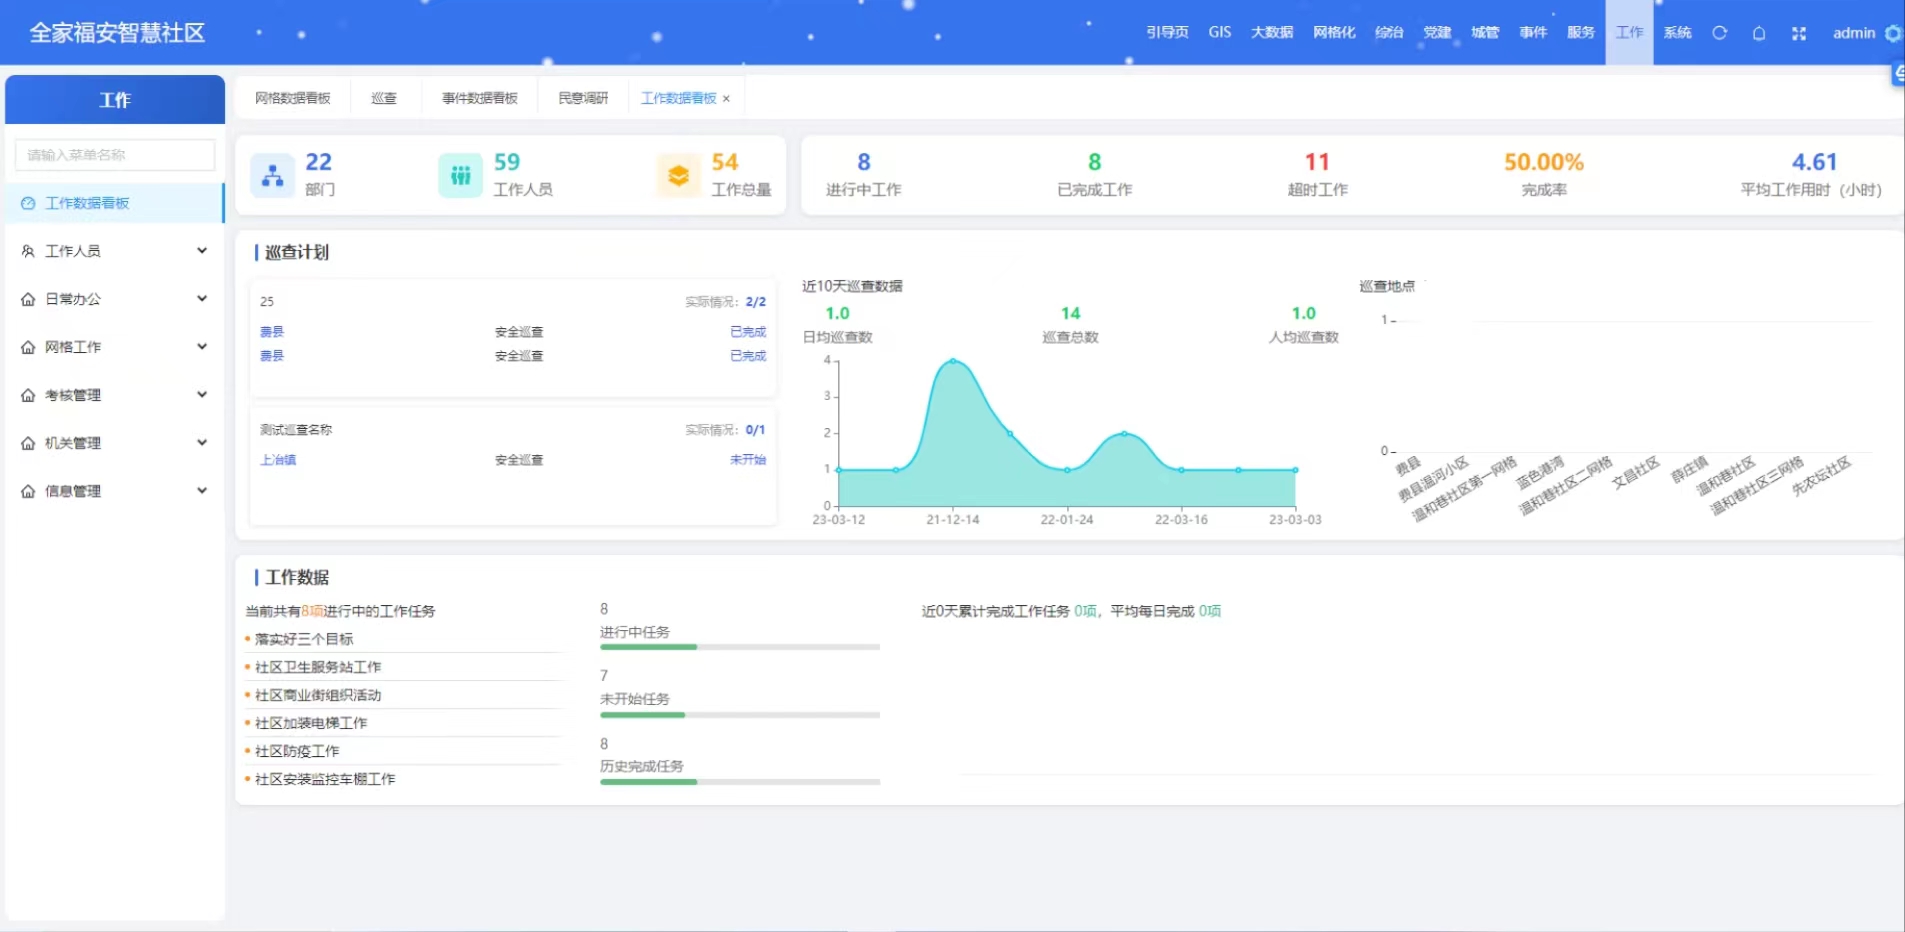1905x932 pixels.
Task: Click the menu name search field
Action: point(115,155)
